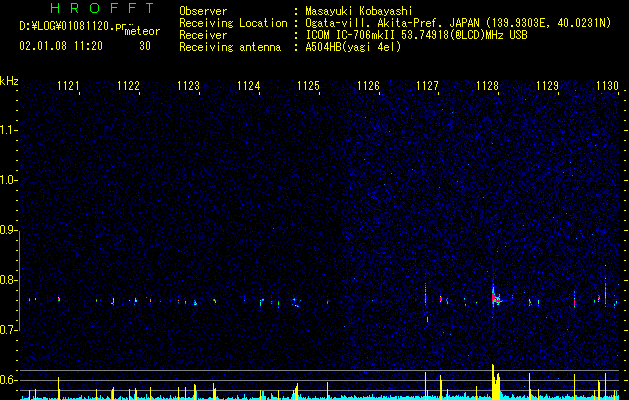Click the vertical echo streak just before 1127
The height and width of the screenshot is (400, 629).
point(425,295)
